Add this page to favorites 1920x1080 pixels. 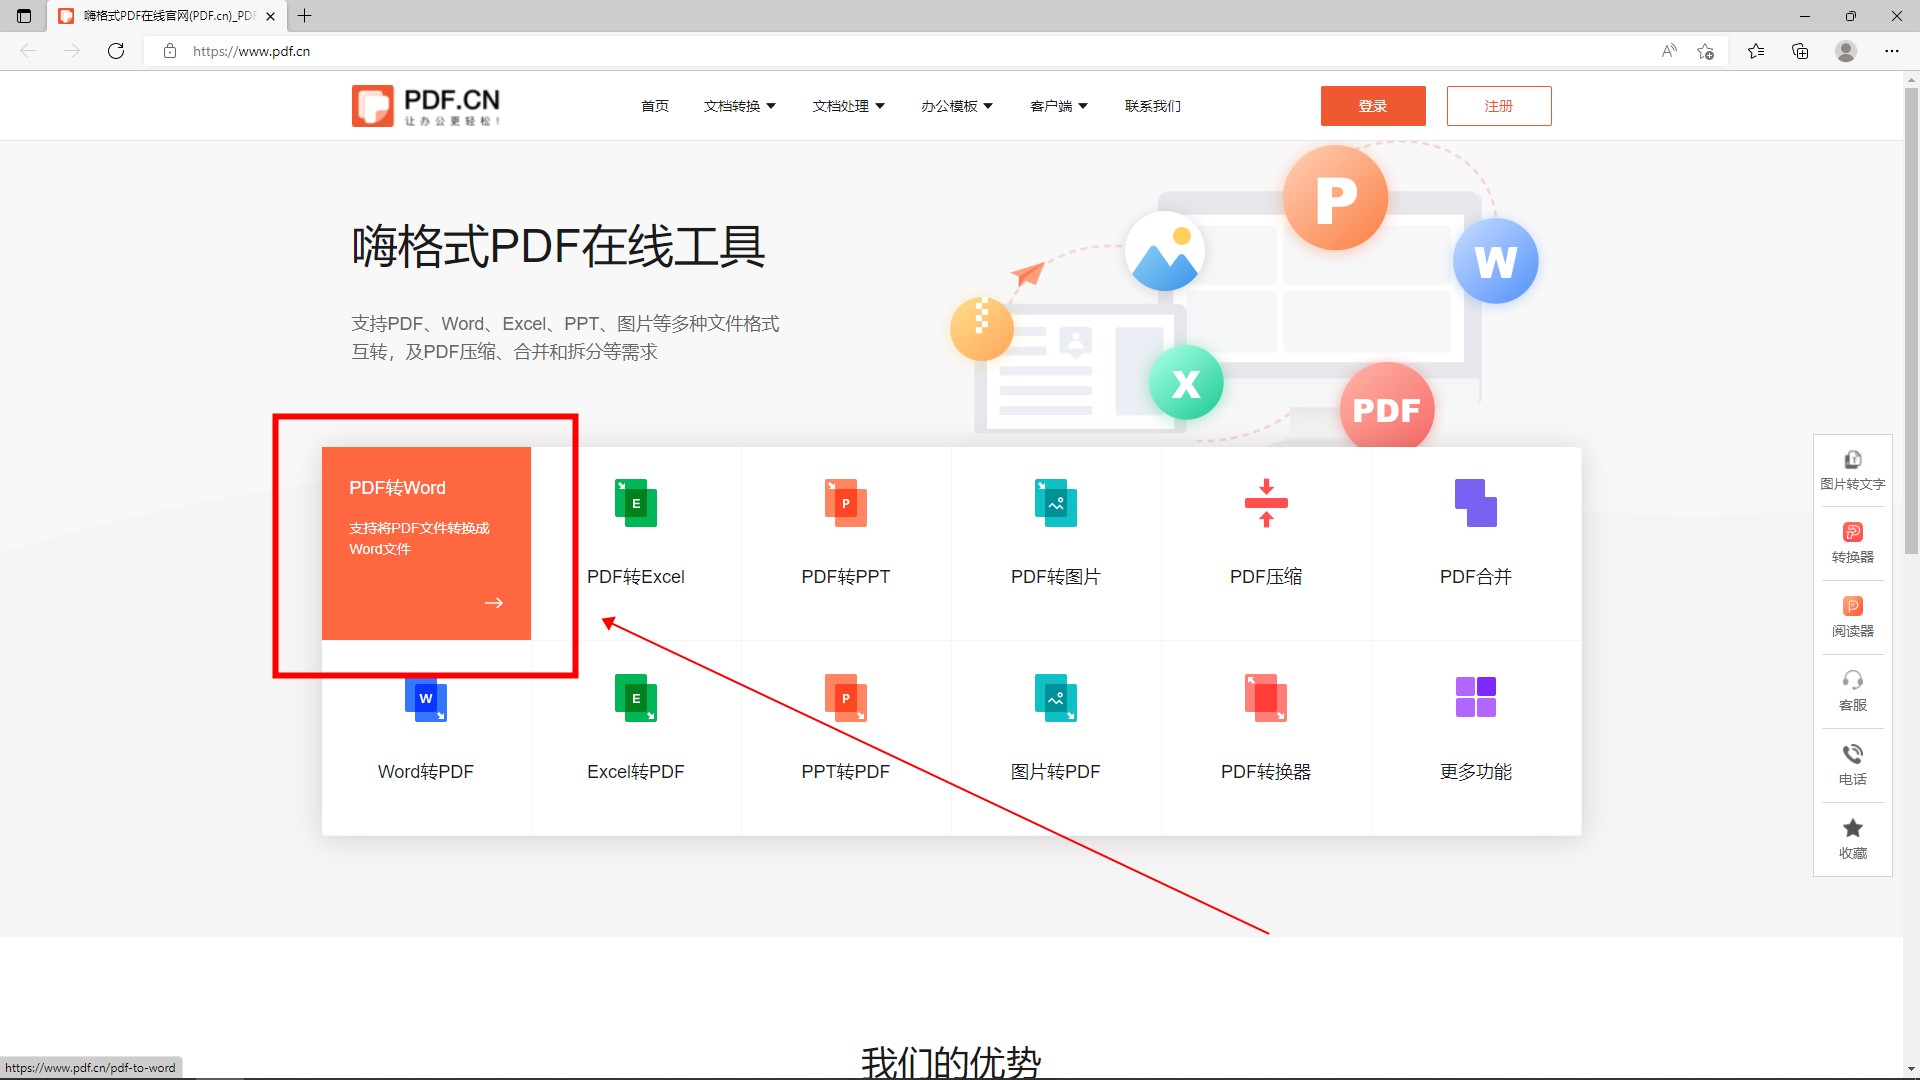click(x=1706, y=51)
